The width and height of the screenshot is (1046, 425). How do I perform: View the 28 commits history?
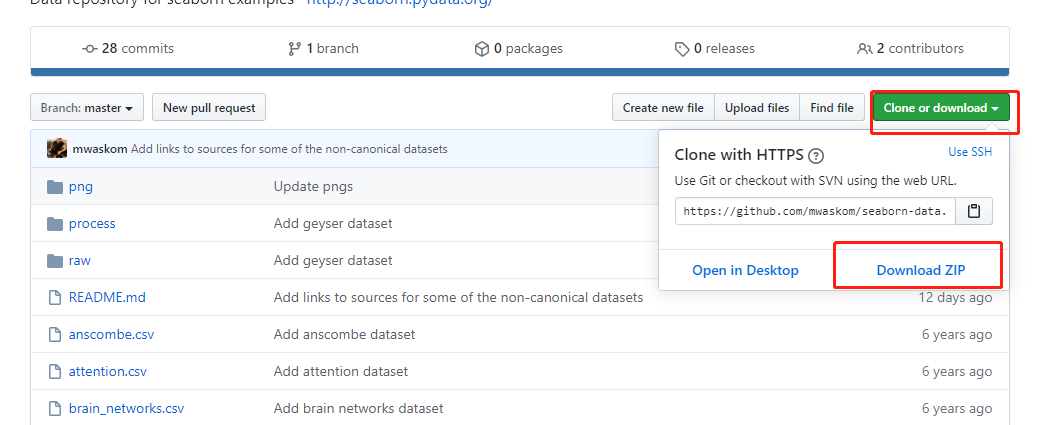(128, 48)
